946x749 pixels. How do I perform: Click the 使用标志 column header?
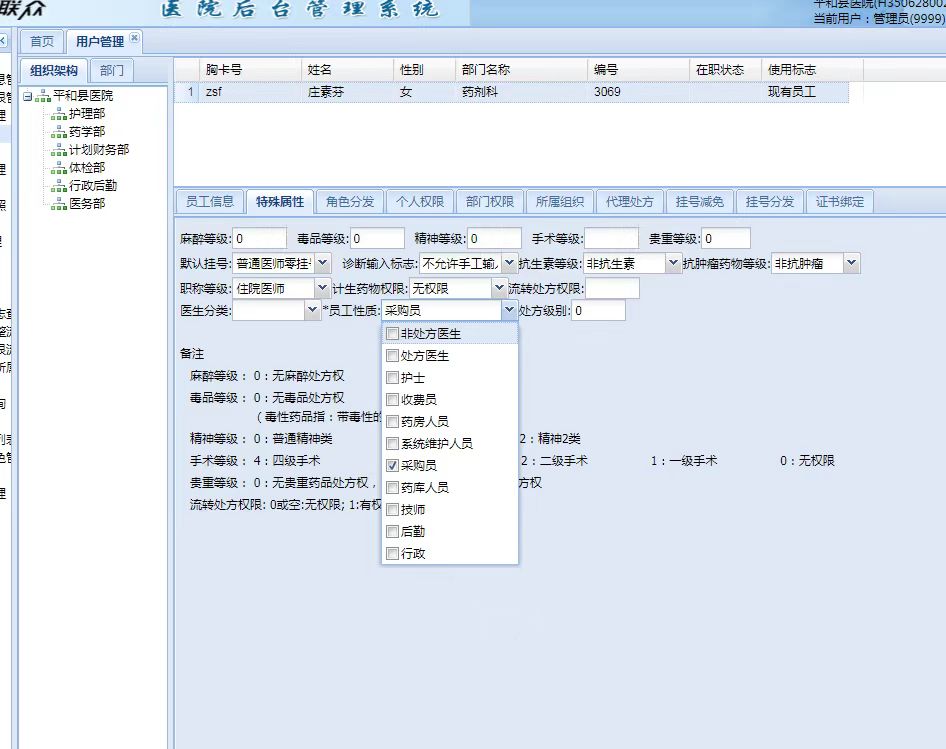coord(812,70)
